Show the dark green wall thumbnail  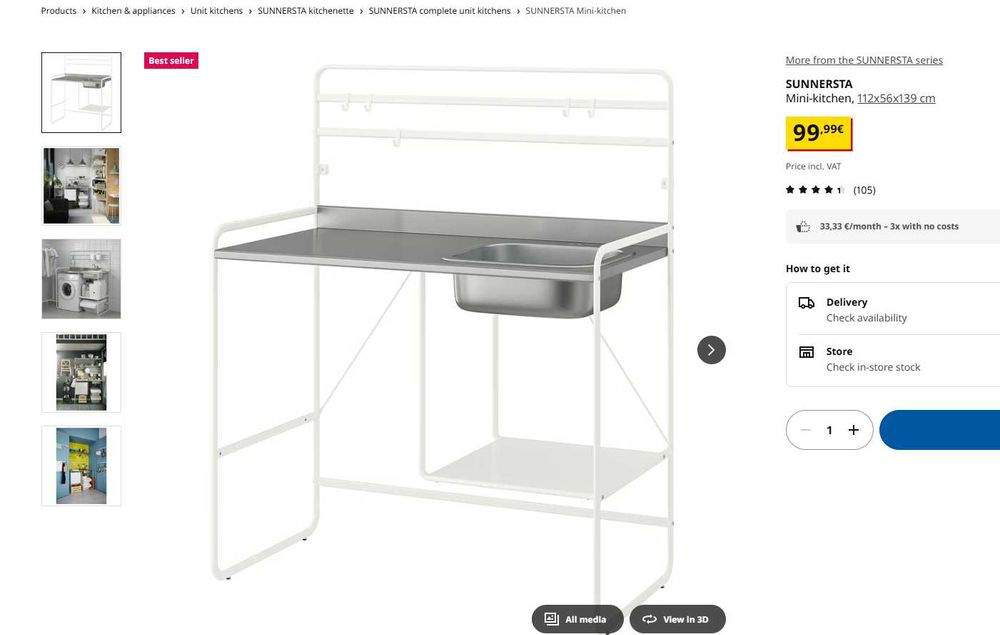point(81,372)
